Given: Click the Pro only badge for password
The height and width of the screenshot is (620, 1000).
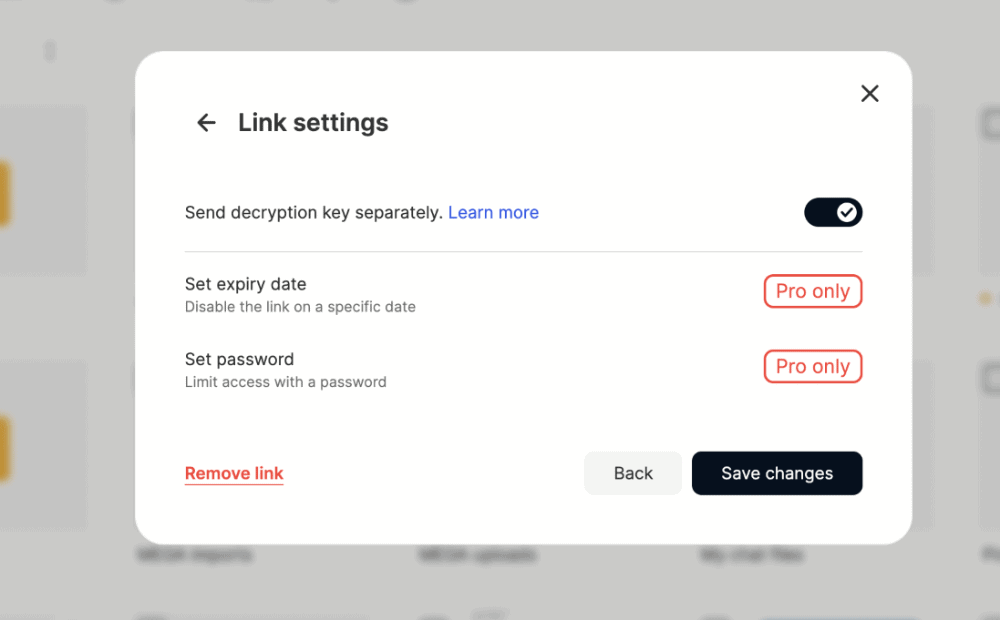Looking at the screenshot, I should click(812, 366).
